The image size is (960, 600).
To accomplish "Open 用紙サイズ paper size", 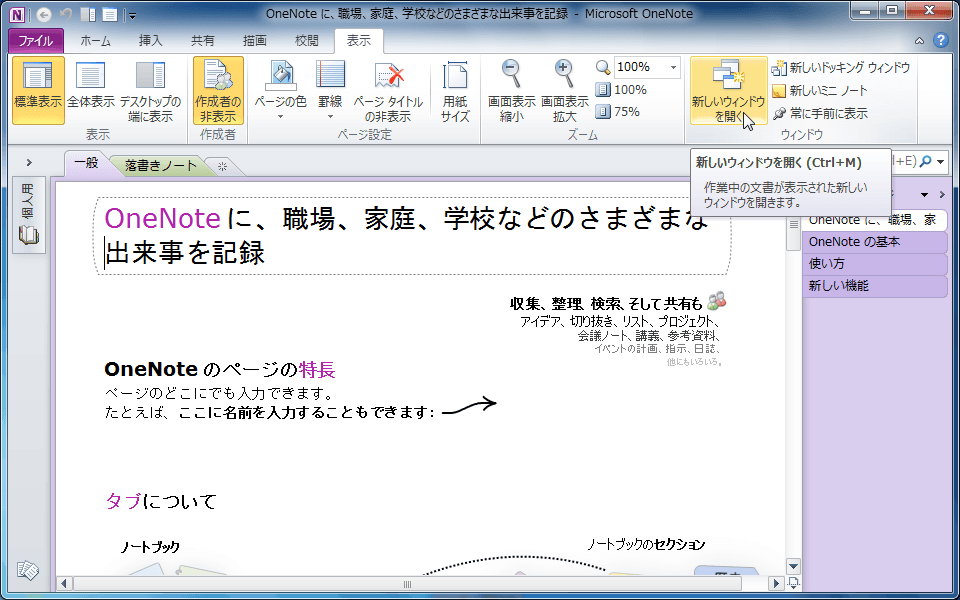I will pyautogui.click(x=455, y=91).
